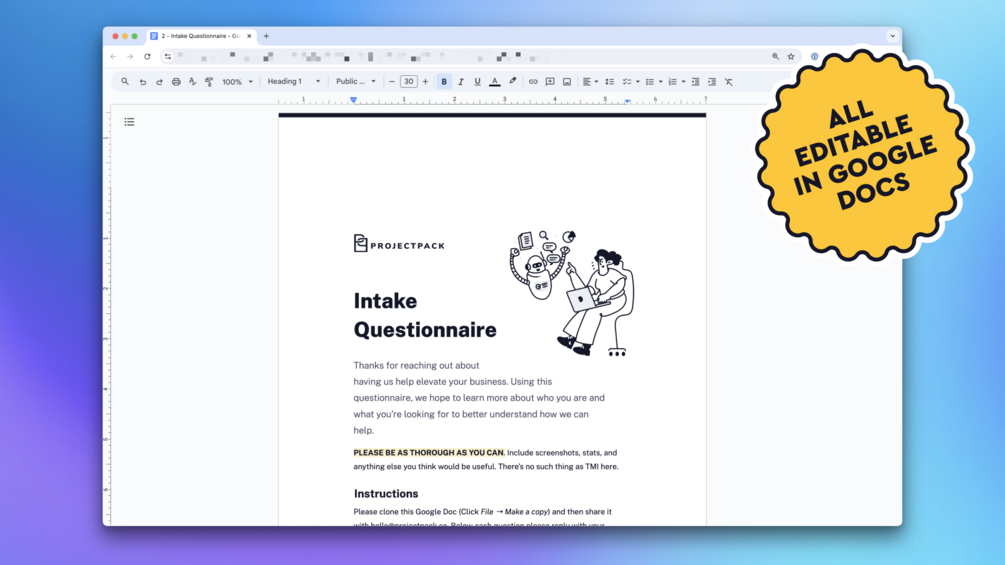The width and height of the screenshot is (1005, 565).
Task: Run spelling and grammar check
Action: [x=192, y=82]
